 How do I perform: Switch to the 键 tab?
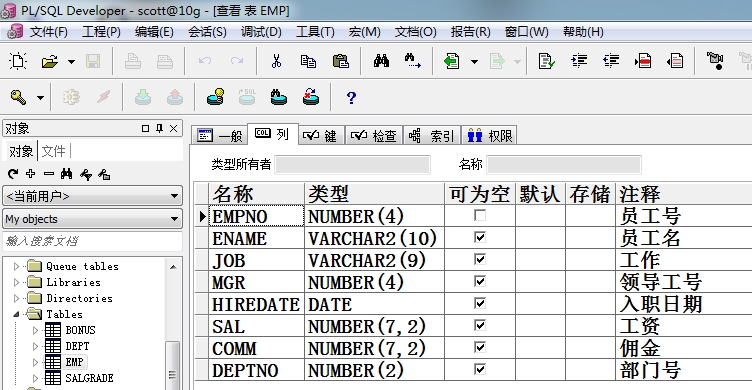point(320,136)
